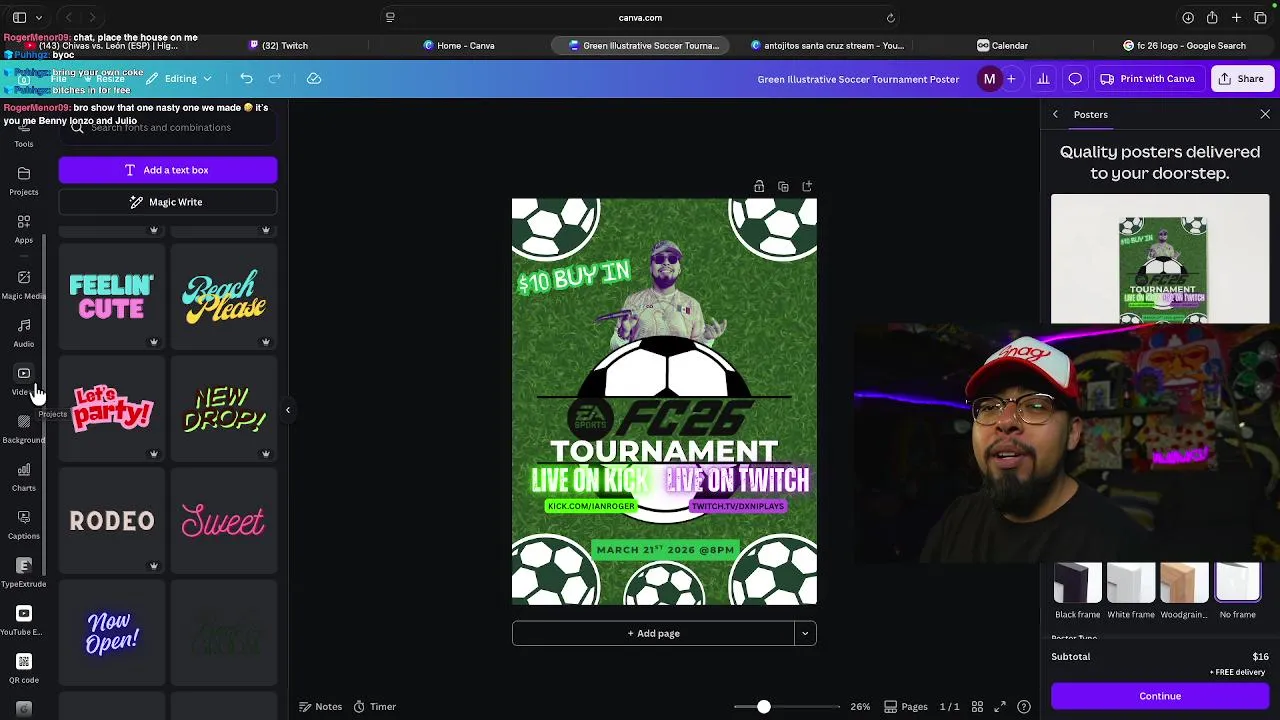Select the Let's Party font combination
This screenshot has height=720, width=1280.
112,409
